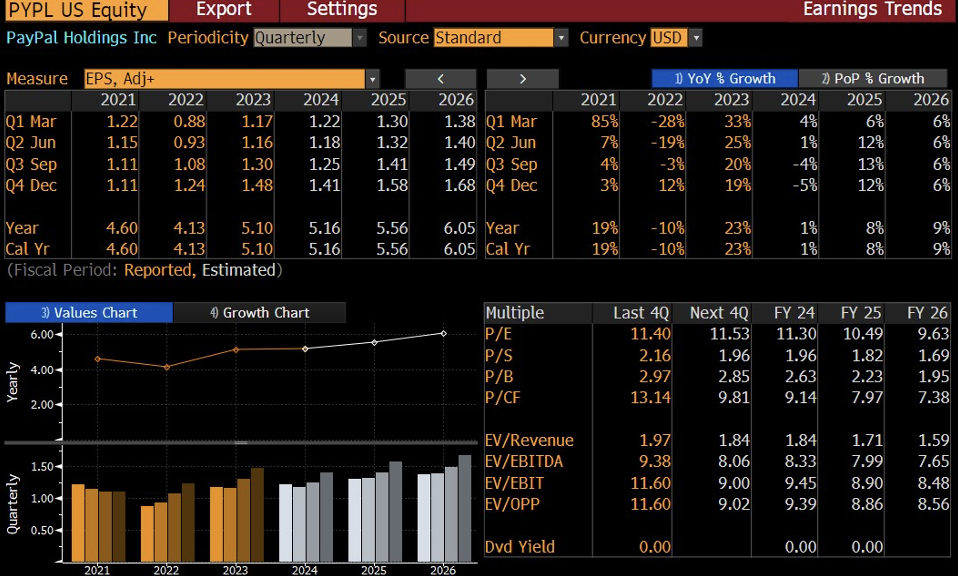Click the PYPL US Equity security field
958x576 pixels.
point(86,10)
